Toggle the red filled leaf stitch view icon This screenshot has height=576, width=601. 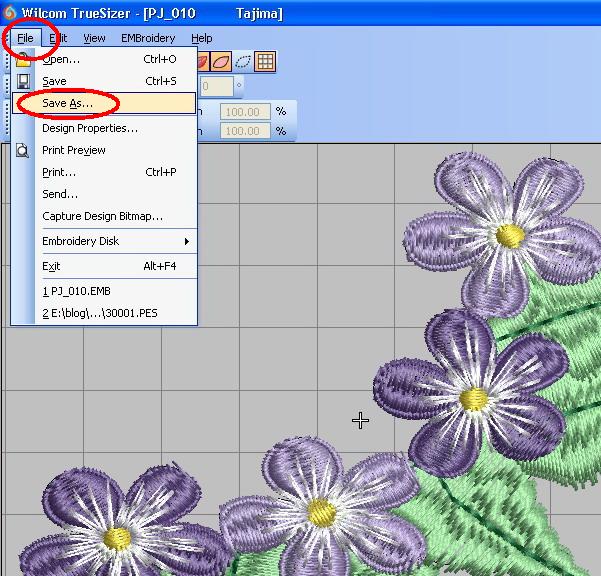click(x=203, y=61)
